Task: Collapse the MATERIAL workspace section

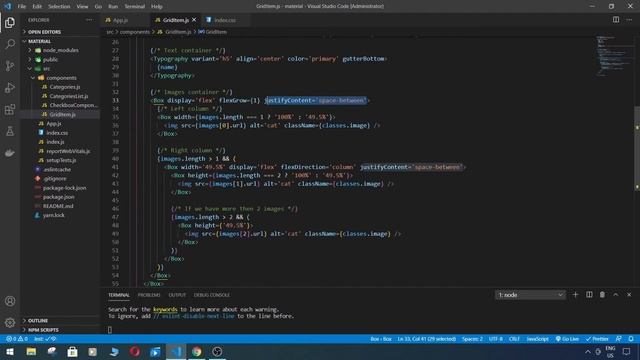Action: click(x=60, y=41)
